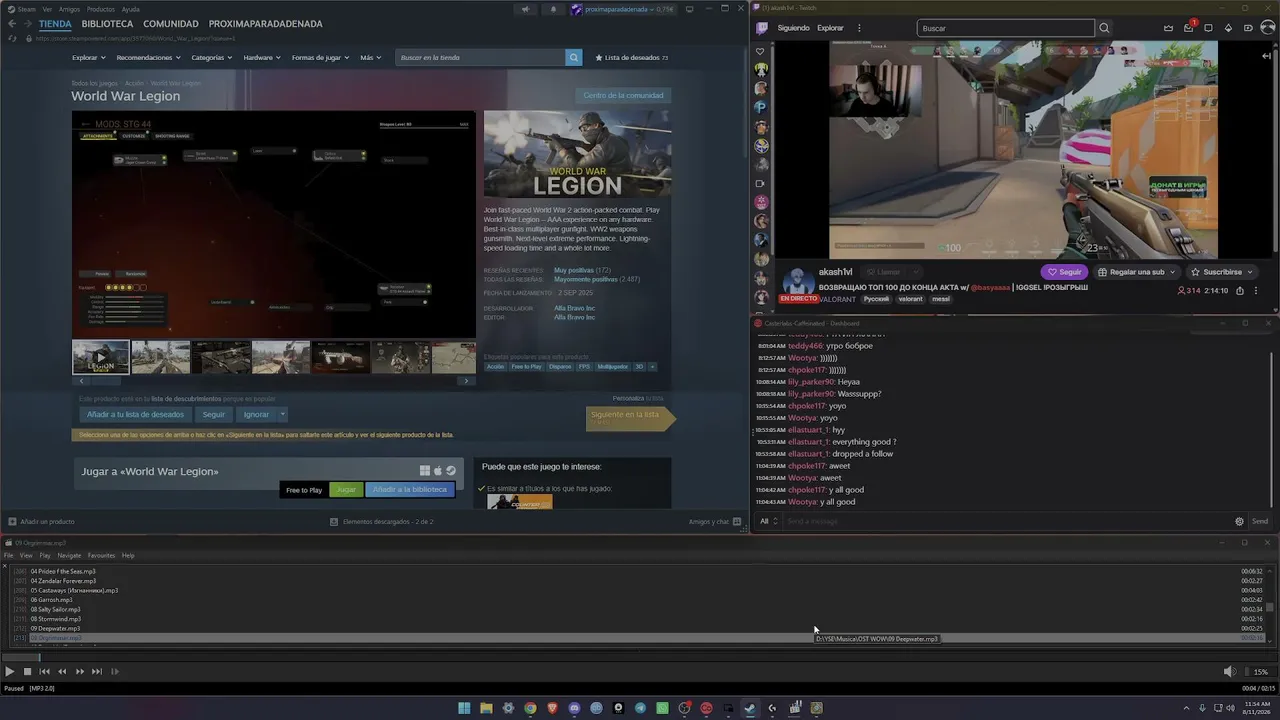Open the Navigate menu in music player

pos(69,556)
